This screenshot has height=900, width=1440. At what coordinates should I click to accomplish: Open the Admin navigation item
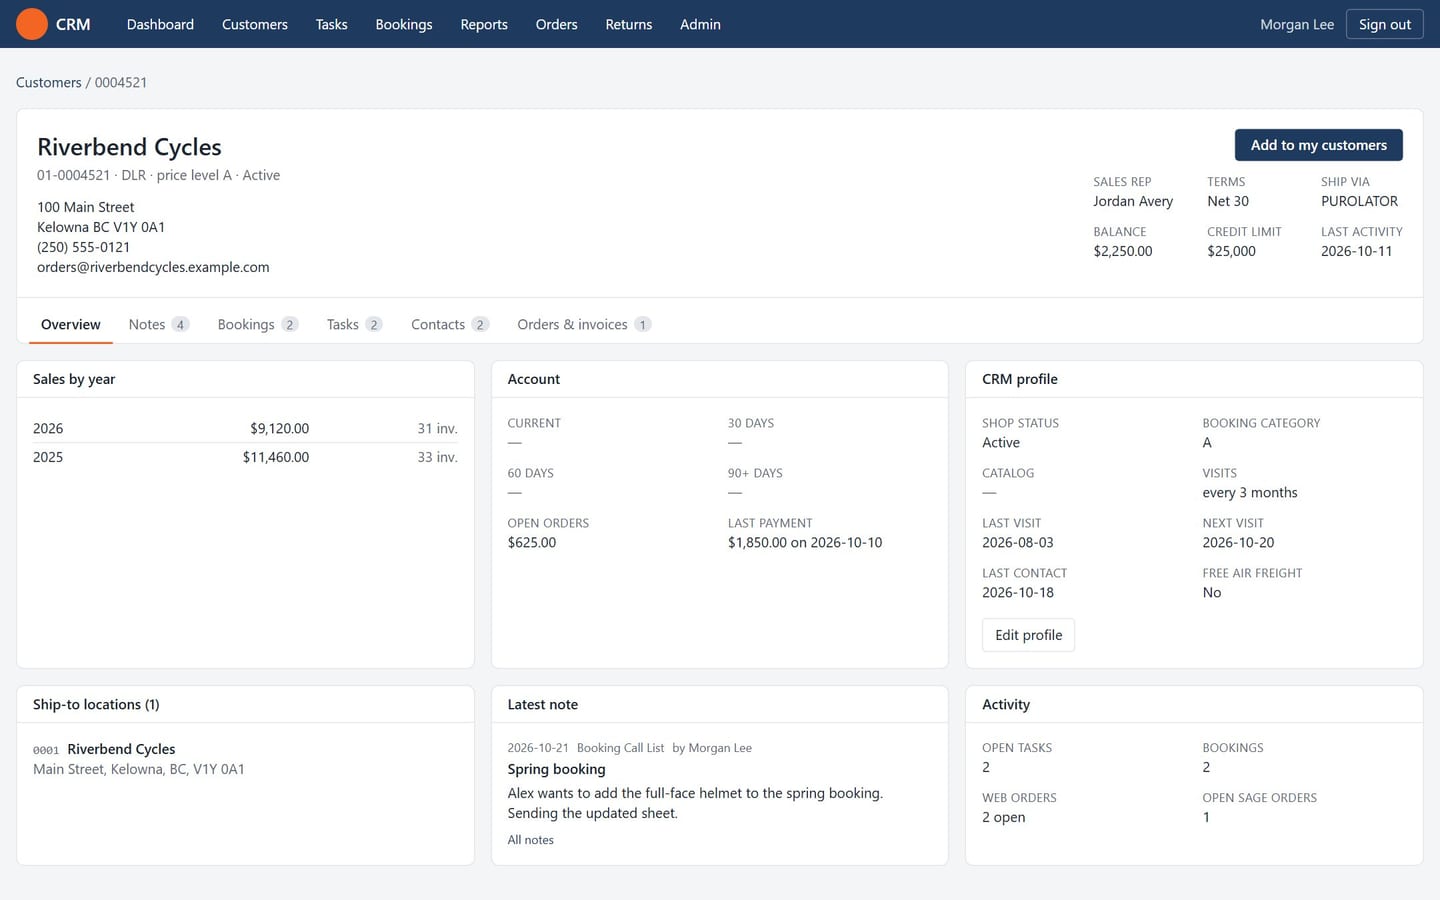[x=700, y=24]
